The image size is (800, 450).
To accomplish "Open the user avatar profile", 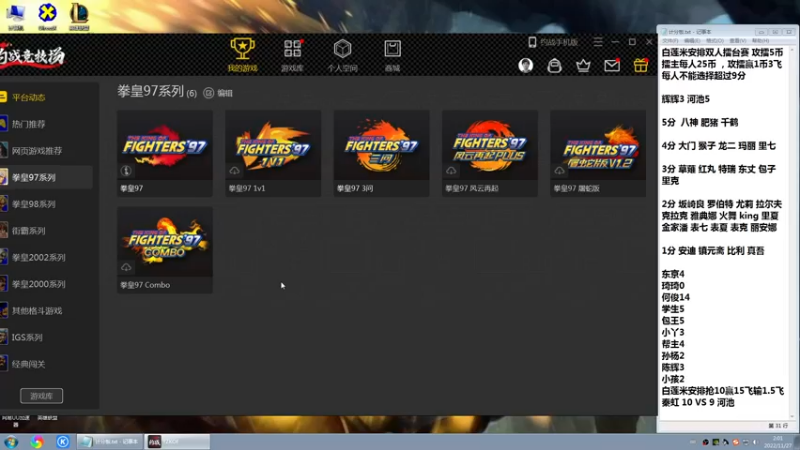I will click(526, 65).
